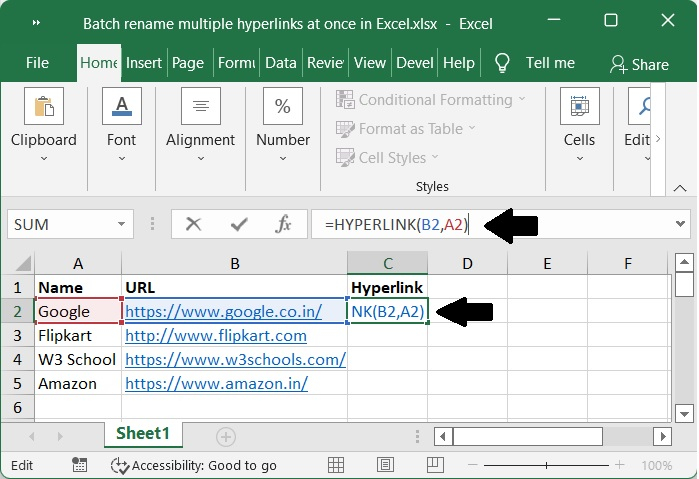Open the flipkart.com hyperlink
This screenshot has width=699, height=479.
click(216, 336)
